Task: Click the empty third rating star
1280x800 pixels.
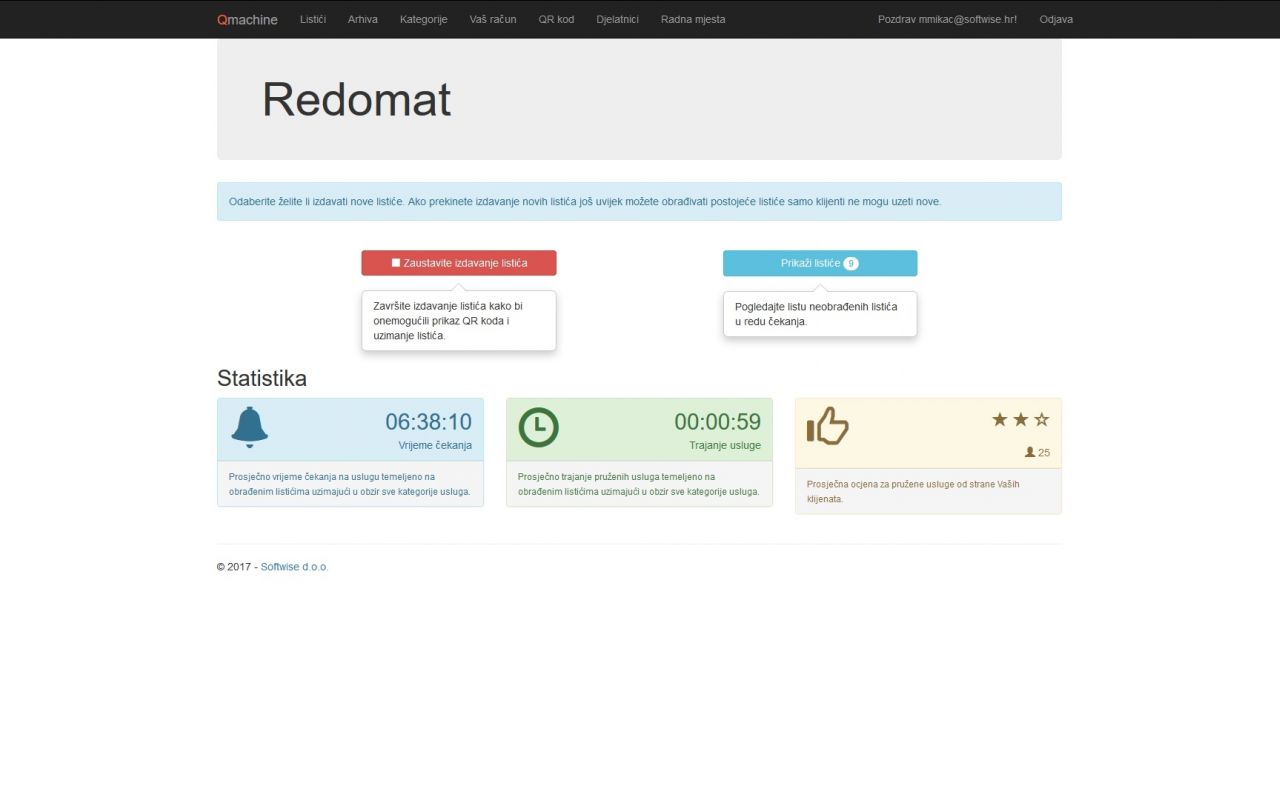Action: pyautogui.click(x=1042, y=419)
